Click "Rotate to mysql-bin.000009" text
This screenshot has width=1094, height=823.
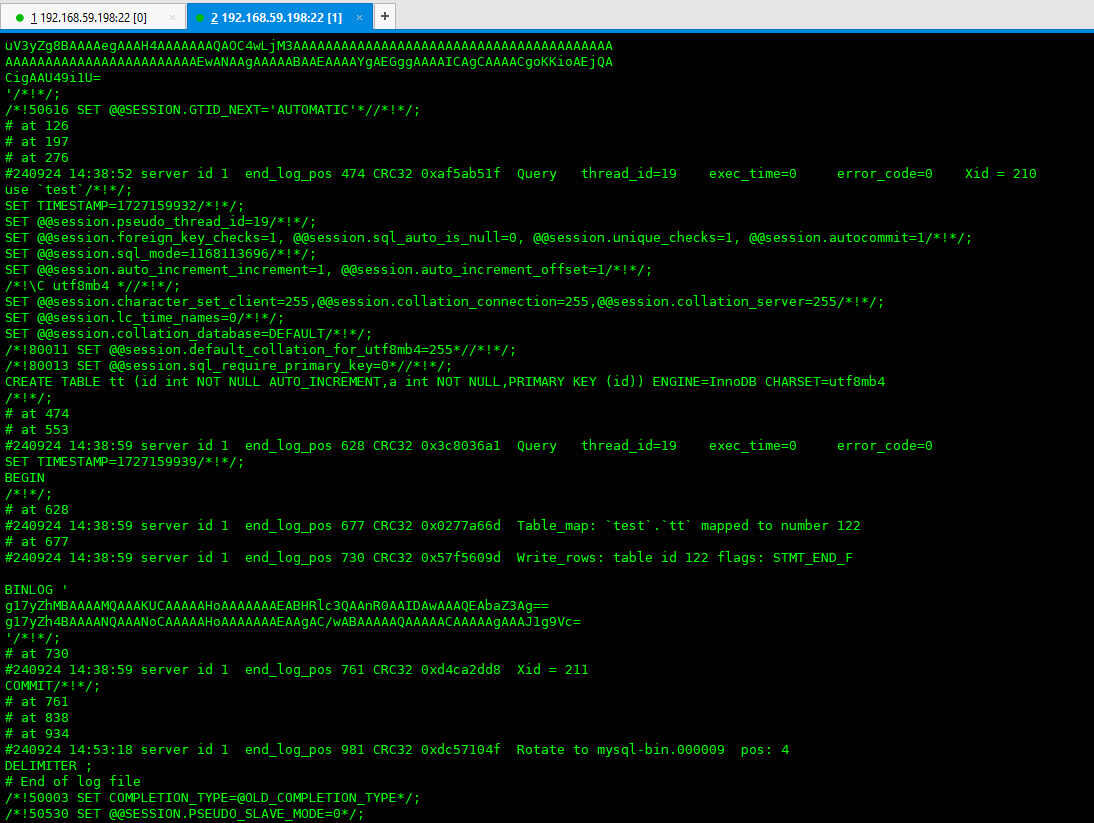[x=620, y=750]
